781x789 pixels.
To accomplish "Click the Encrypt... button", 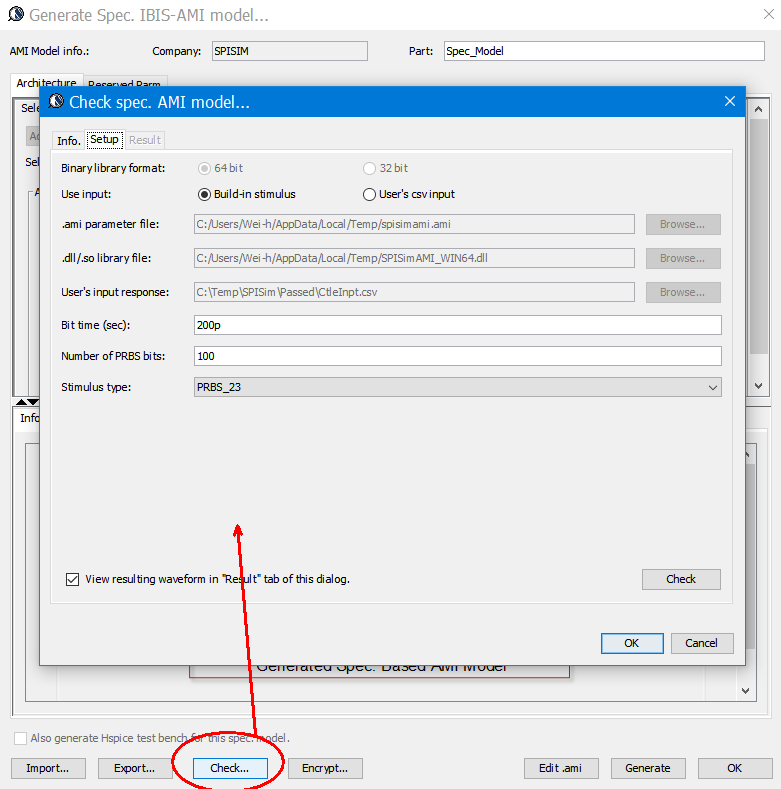I will (325, 768).
